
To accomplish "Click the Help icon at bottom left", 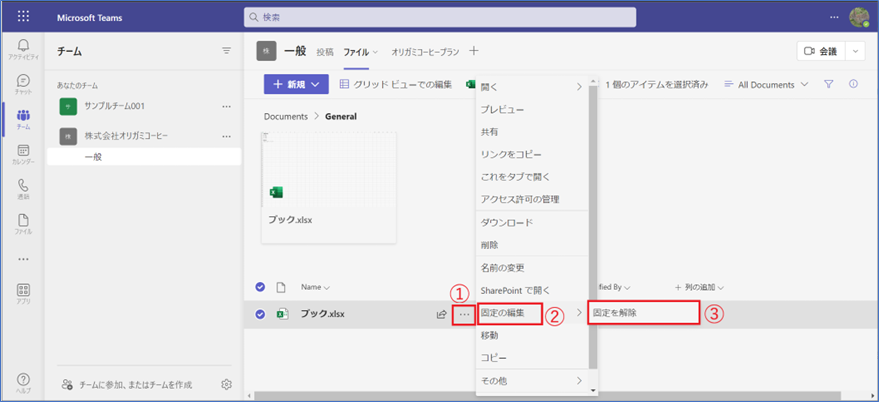I will point(23,382).
